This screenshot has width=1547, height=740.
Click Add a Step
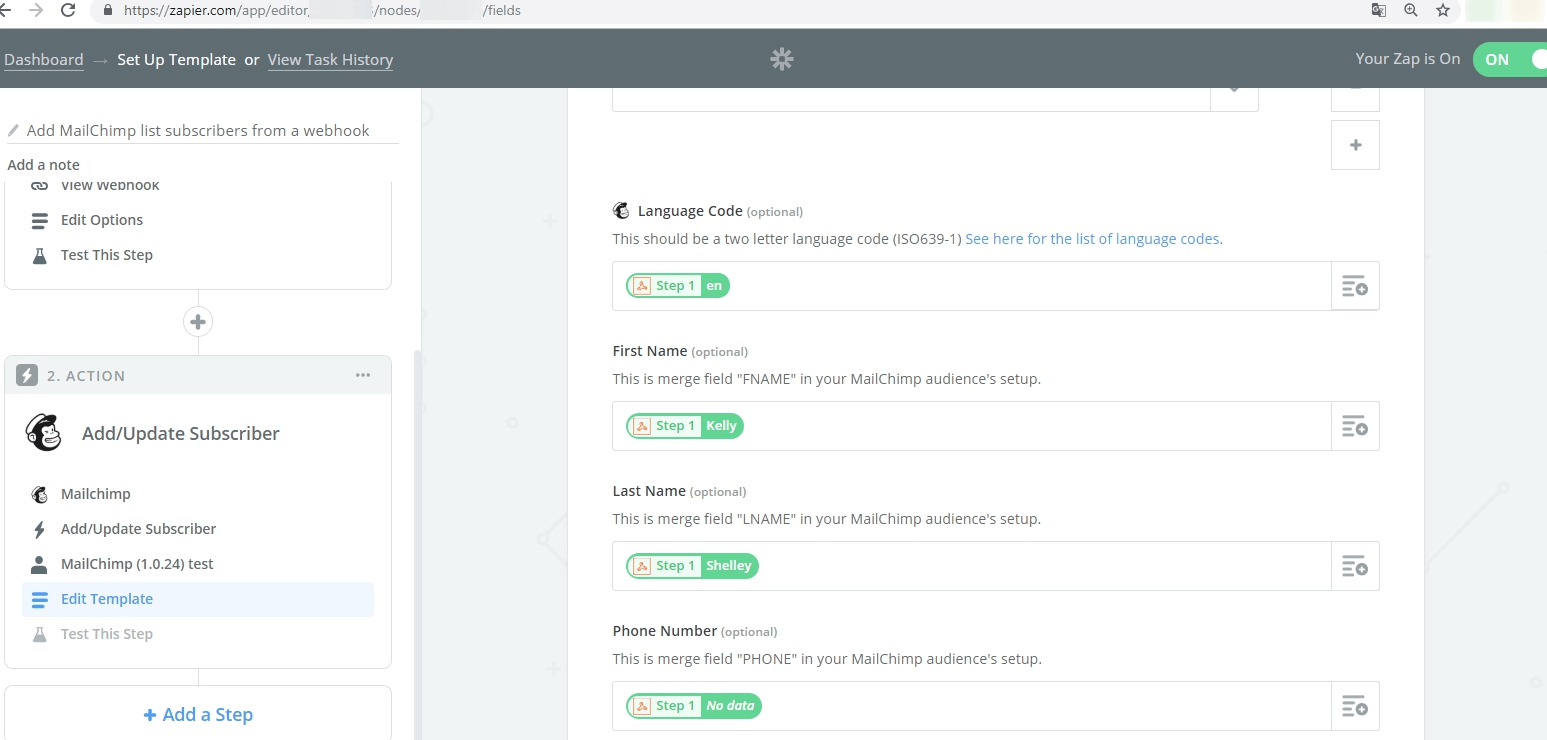(198, 714)
